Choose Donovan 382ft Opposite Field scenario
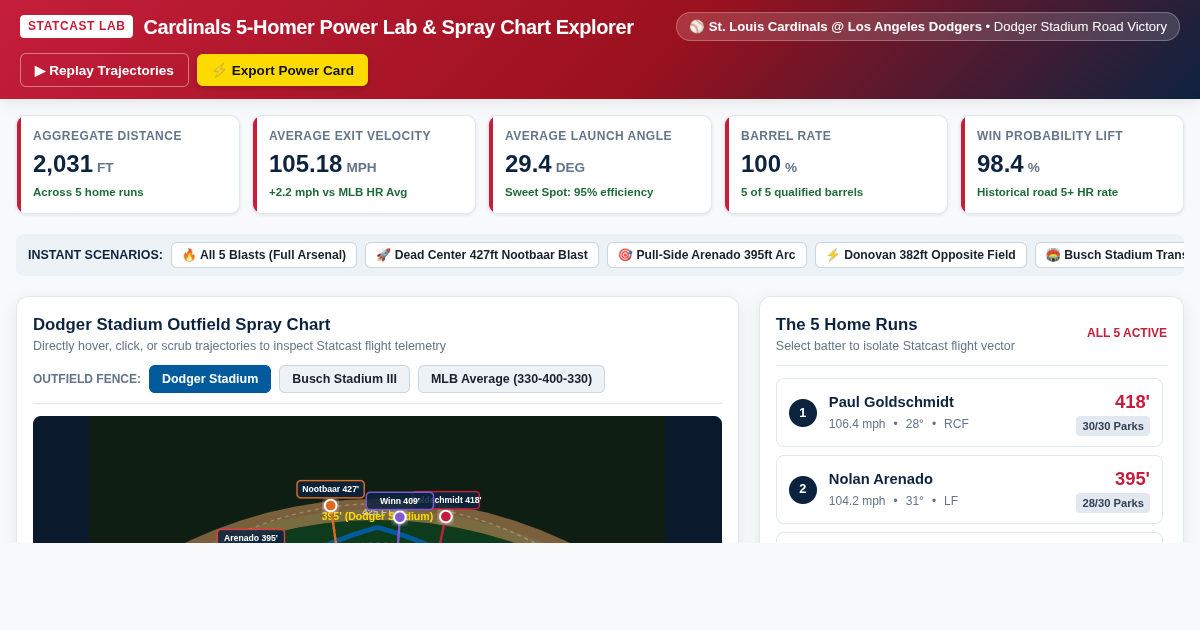This screenshot has height=630, width=1200. pos(921,255)
